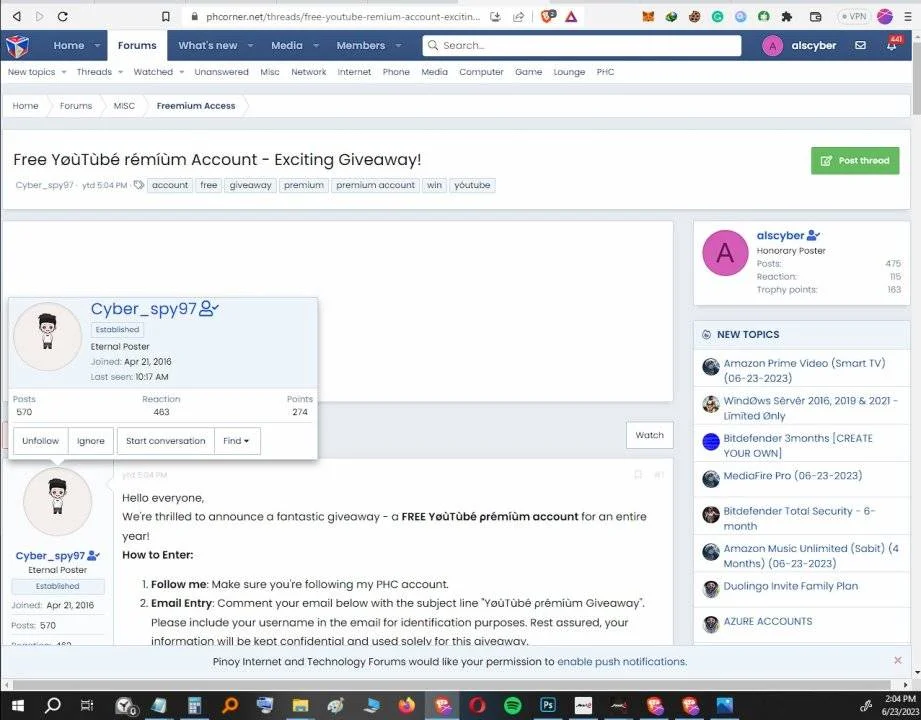Dismiss the push notification banner
This screenshot has height=720, width=921.
pos(898,661)
